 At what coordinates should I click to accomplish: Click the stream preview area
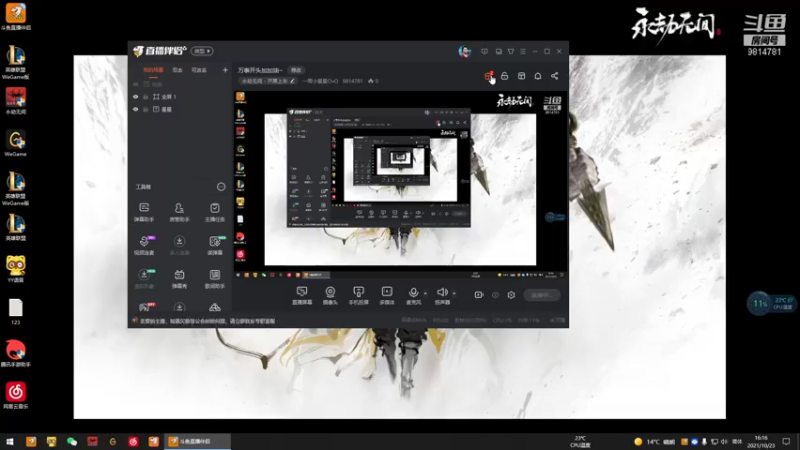coord(401,185)
